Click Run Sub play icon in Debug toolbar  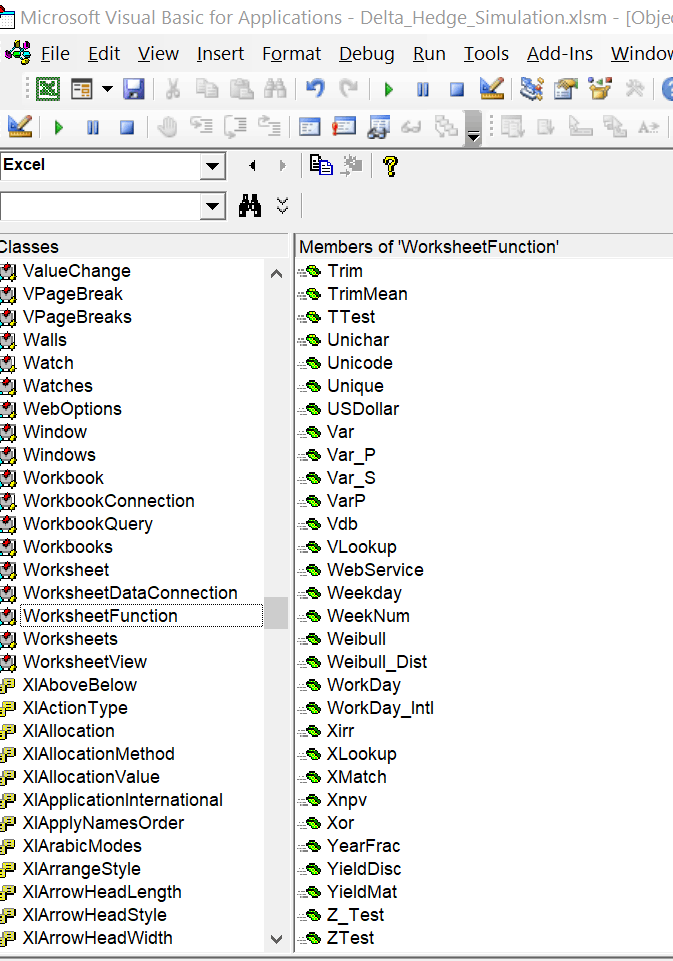59,127
